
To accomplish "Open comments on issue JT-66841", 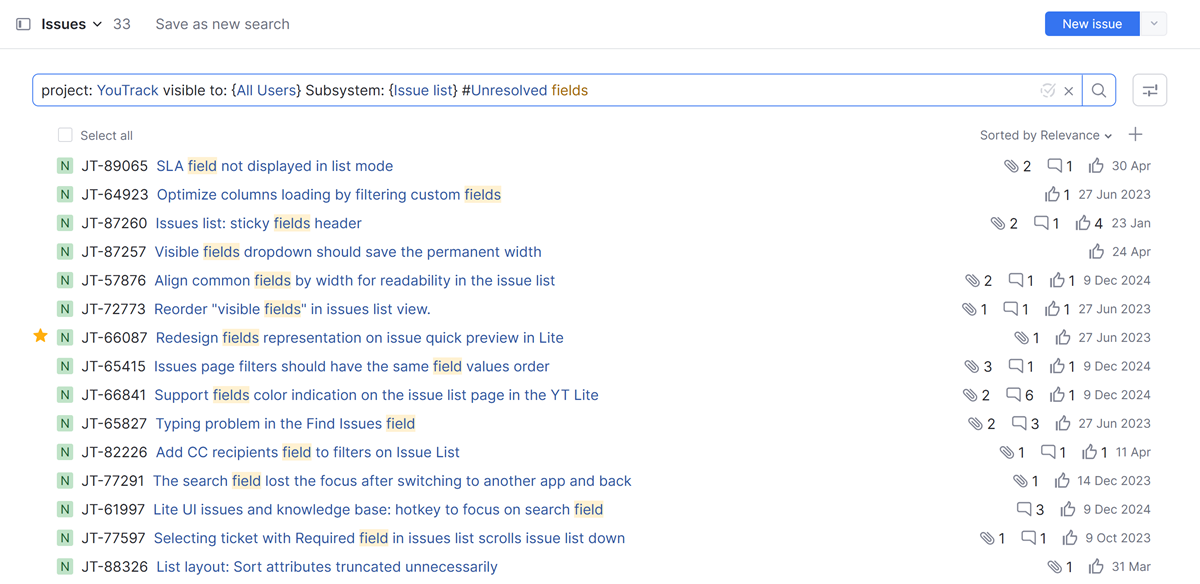I will (1015, 394).
